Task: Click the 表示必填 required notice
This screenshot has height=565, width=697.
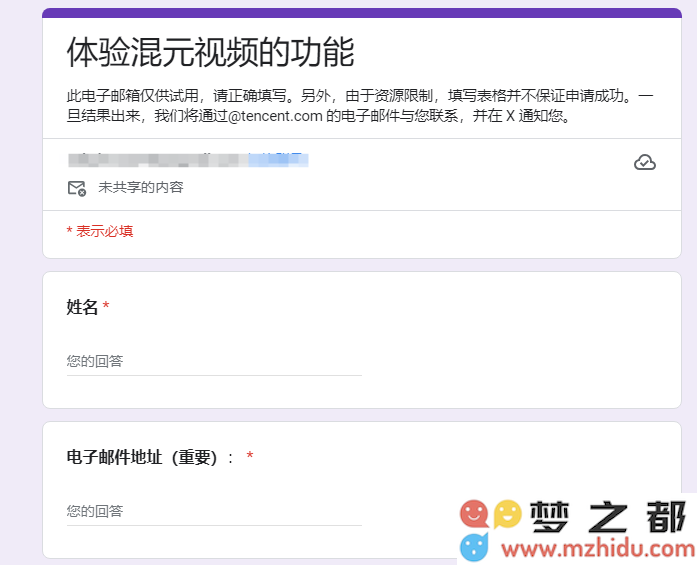Action: point(100,231)
